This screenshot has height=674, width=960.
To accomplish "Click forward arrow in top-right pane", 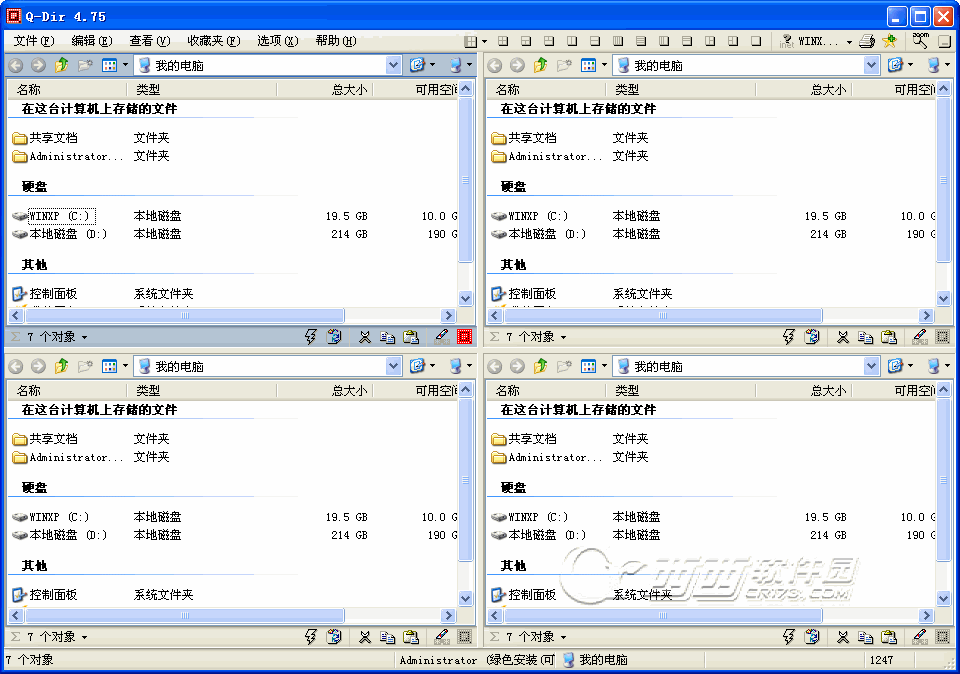I will [x=517, y=66].
